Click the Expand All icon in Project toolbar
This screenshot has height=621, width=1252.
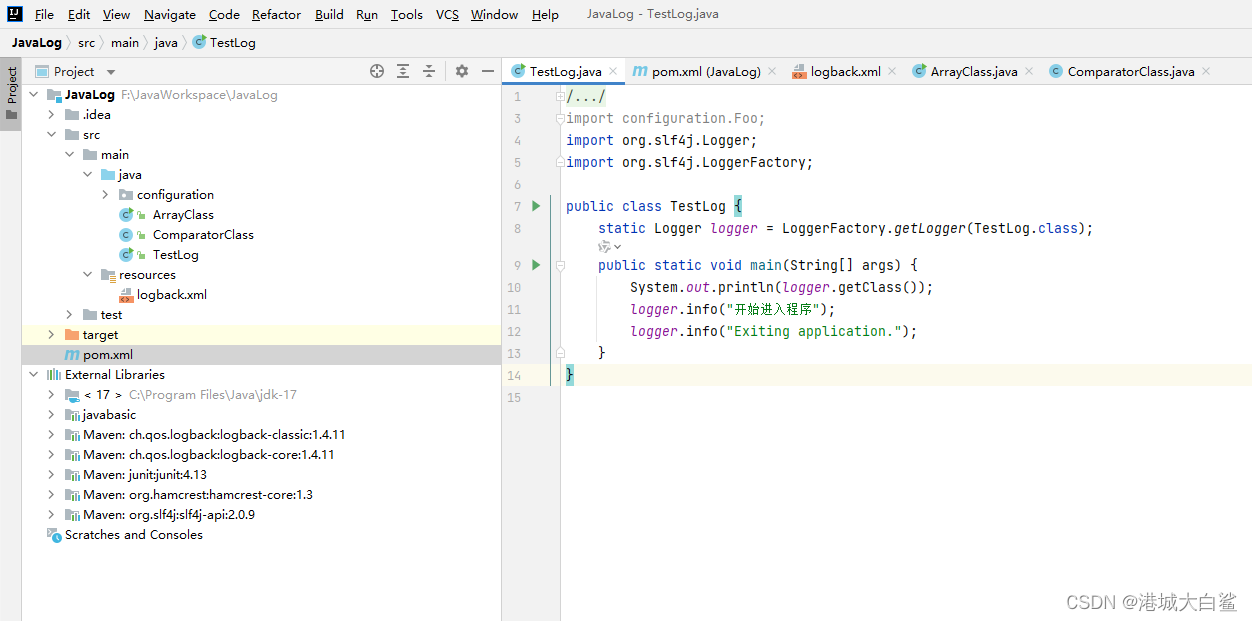(403, 71)
